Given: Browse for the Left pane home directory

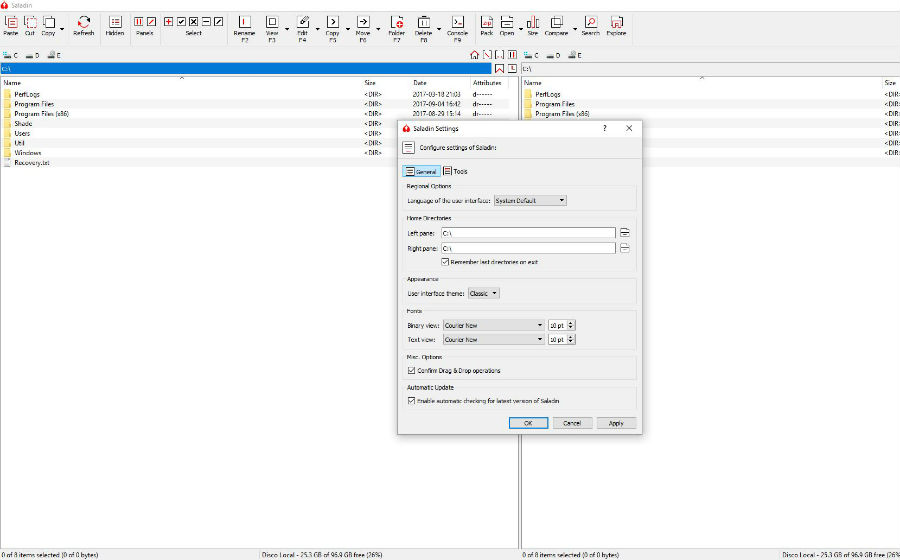Looking at the screenshot, I should (625, 232).
